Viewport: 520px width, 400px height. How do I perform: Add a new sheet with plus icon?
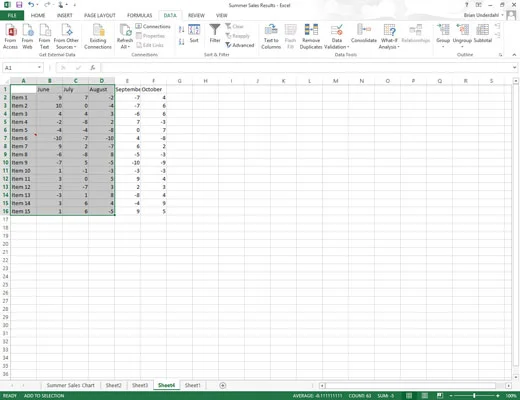[223, 385]
